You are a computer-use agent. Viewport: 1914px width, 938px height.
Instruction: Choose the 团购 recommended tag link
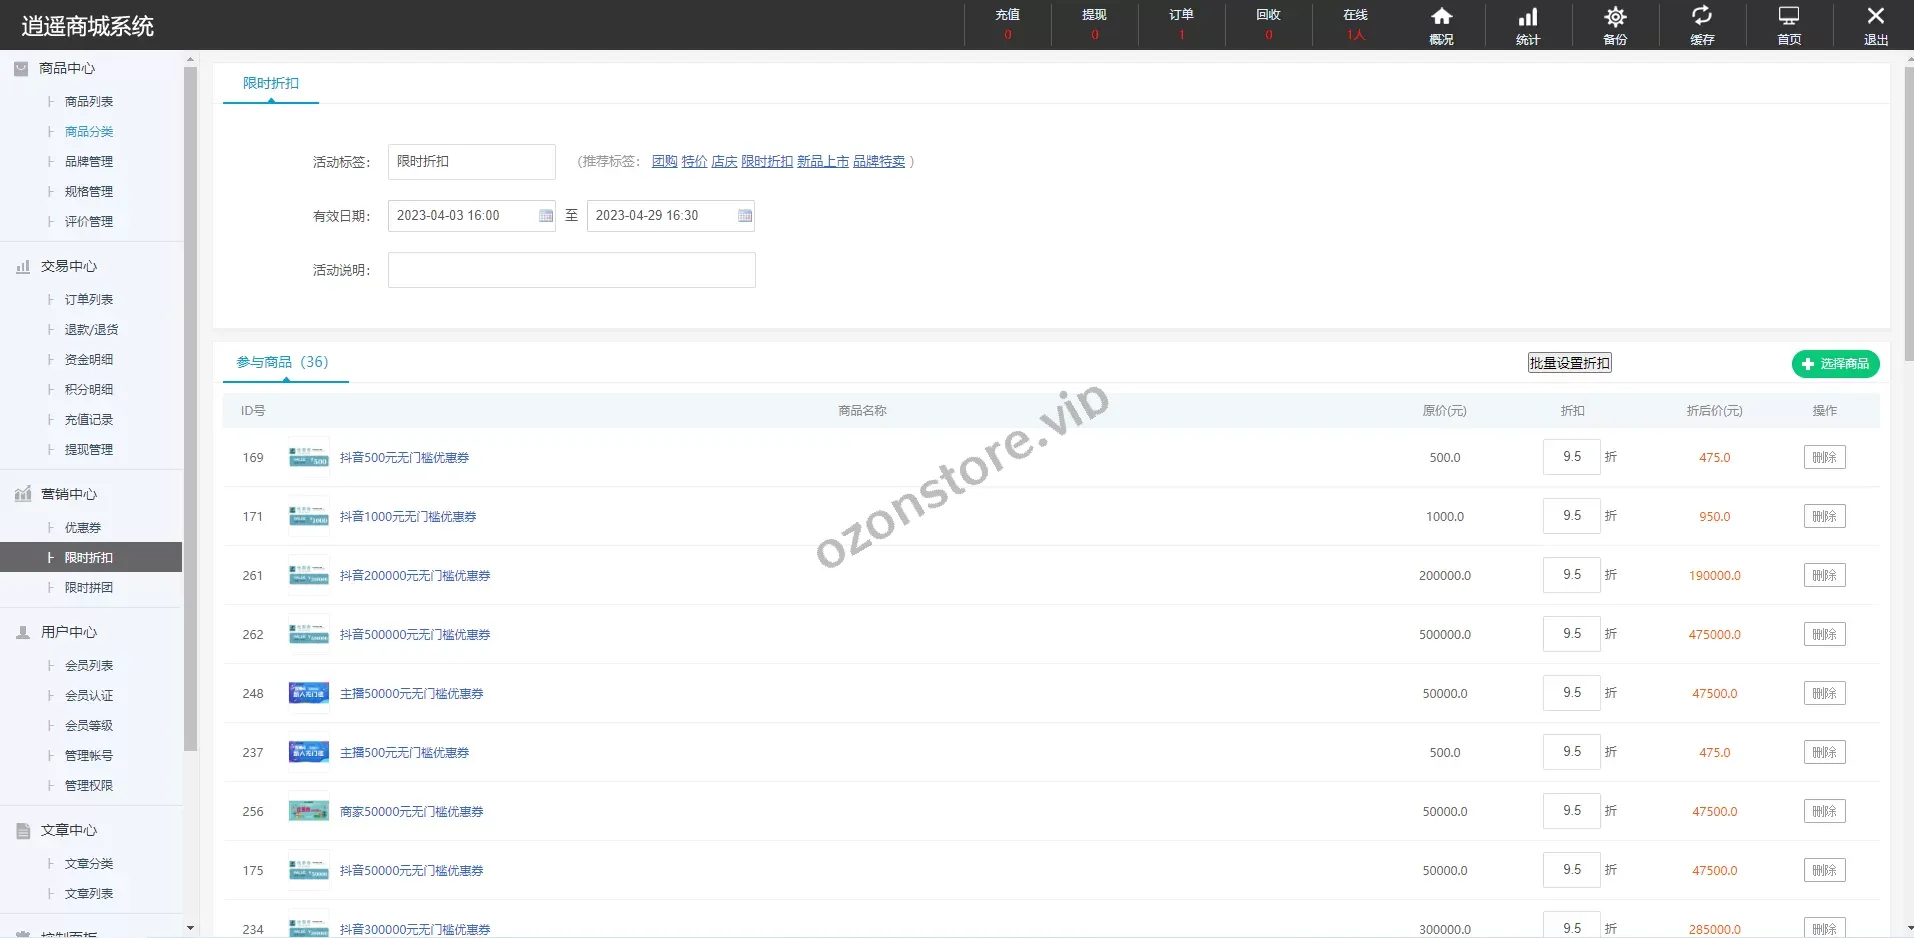664,161
